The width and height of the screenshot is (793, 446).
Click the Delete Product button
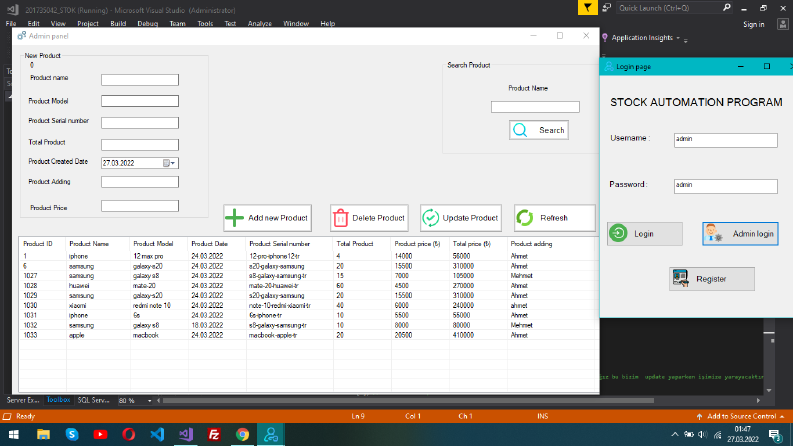click(369, 218)
